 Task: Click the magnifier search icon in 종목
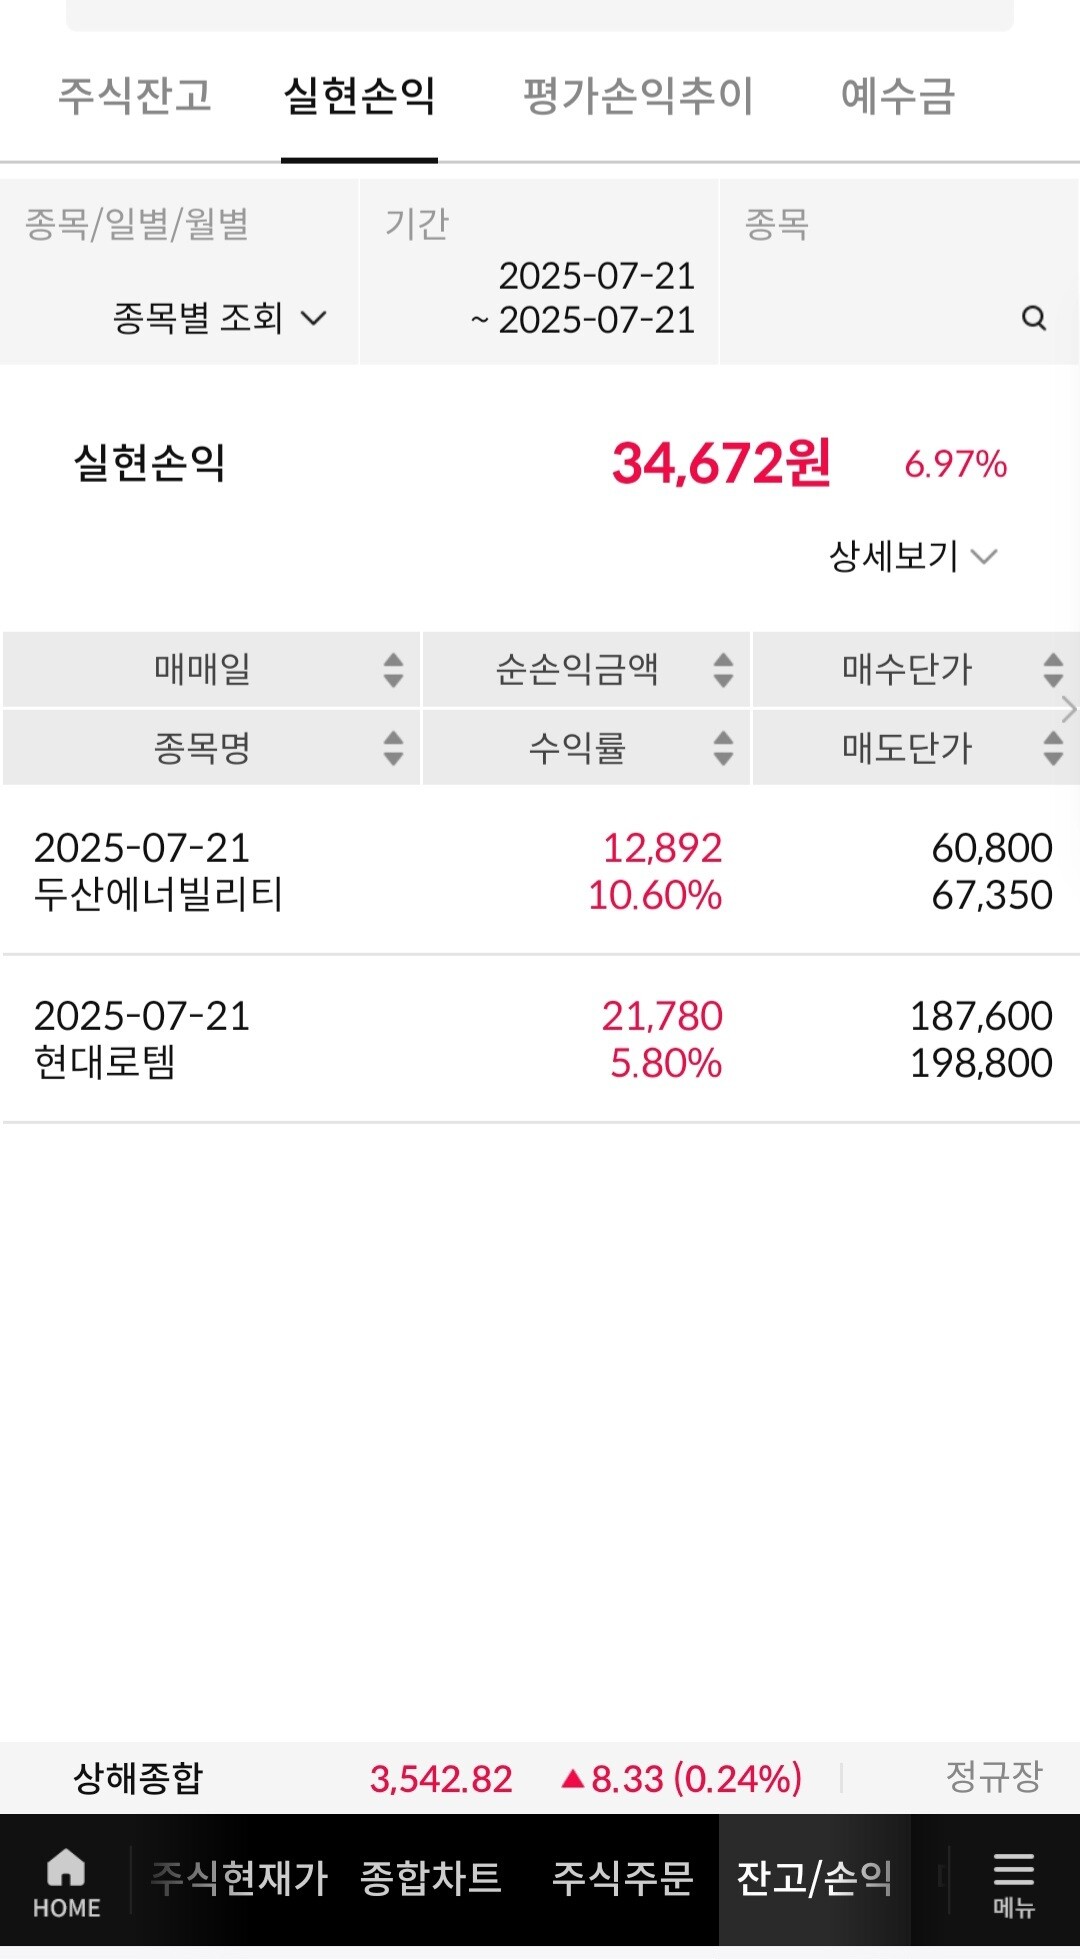pyautogui.click(x=1034, y=319)
